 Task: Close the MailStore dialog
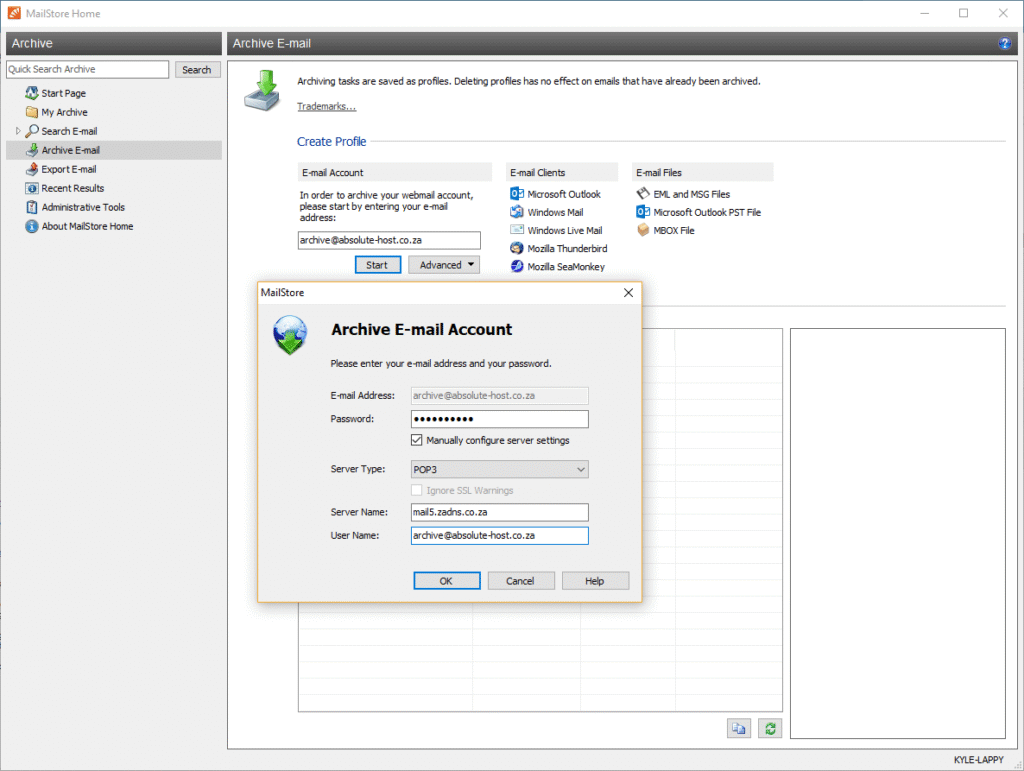tap(628, 292)
